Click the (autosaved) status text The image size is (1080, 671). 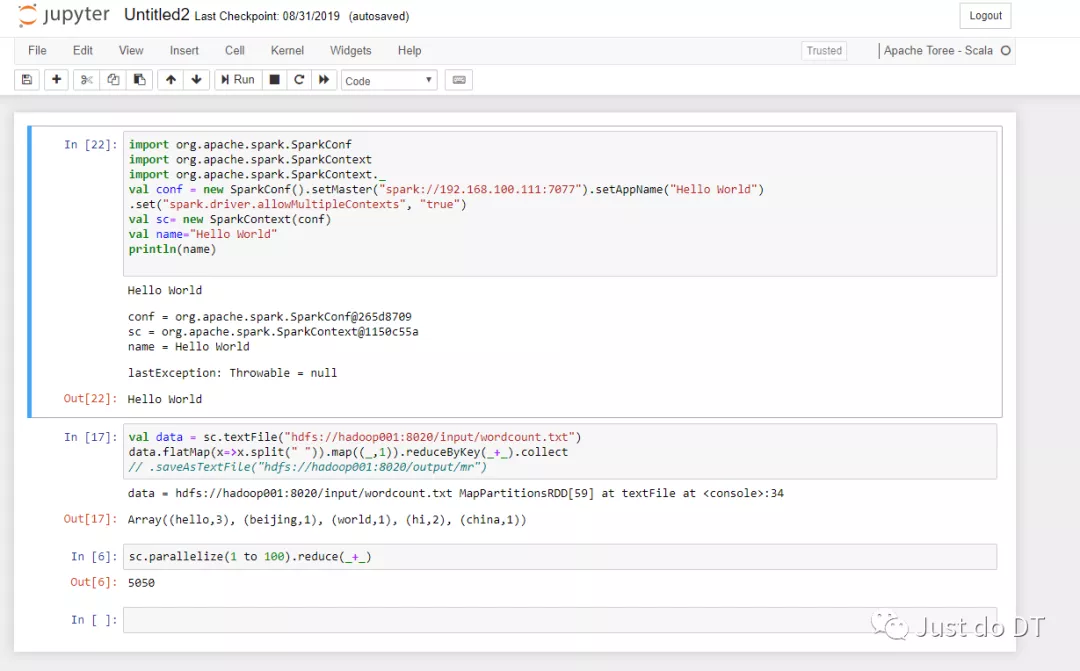click(x=379, y=16)
